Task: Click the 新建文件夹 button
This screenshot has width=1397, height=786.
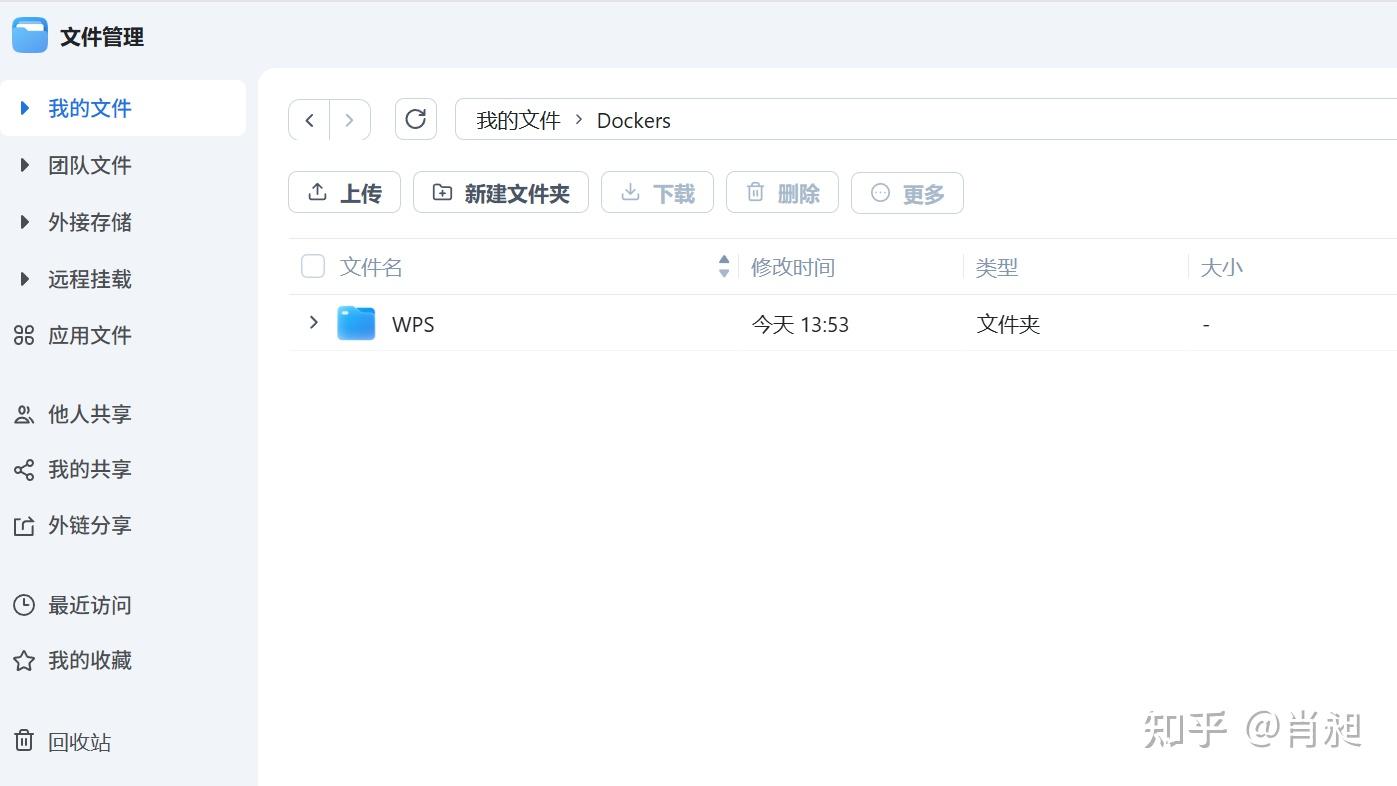Action: 501,192
